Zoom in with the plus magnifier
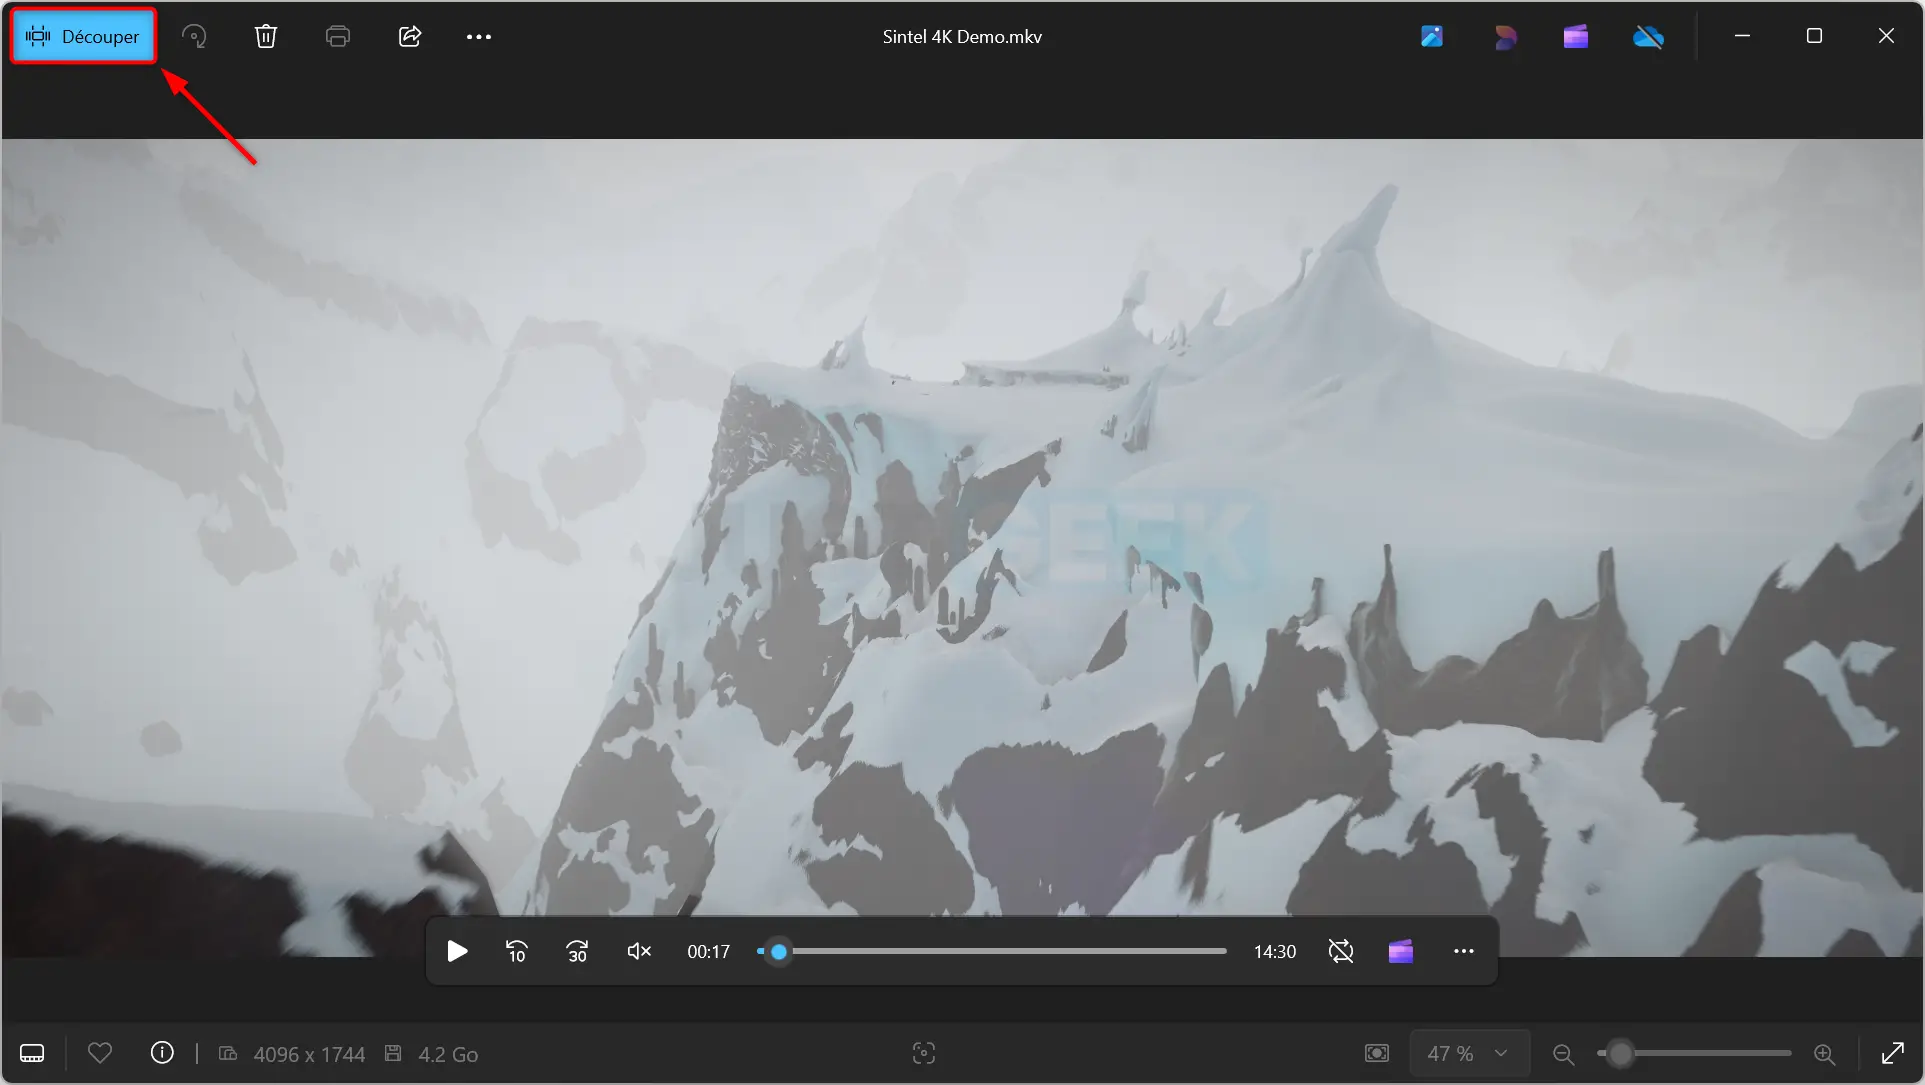The image size is (1925, 1085). tap(1825, 1053)
